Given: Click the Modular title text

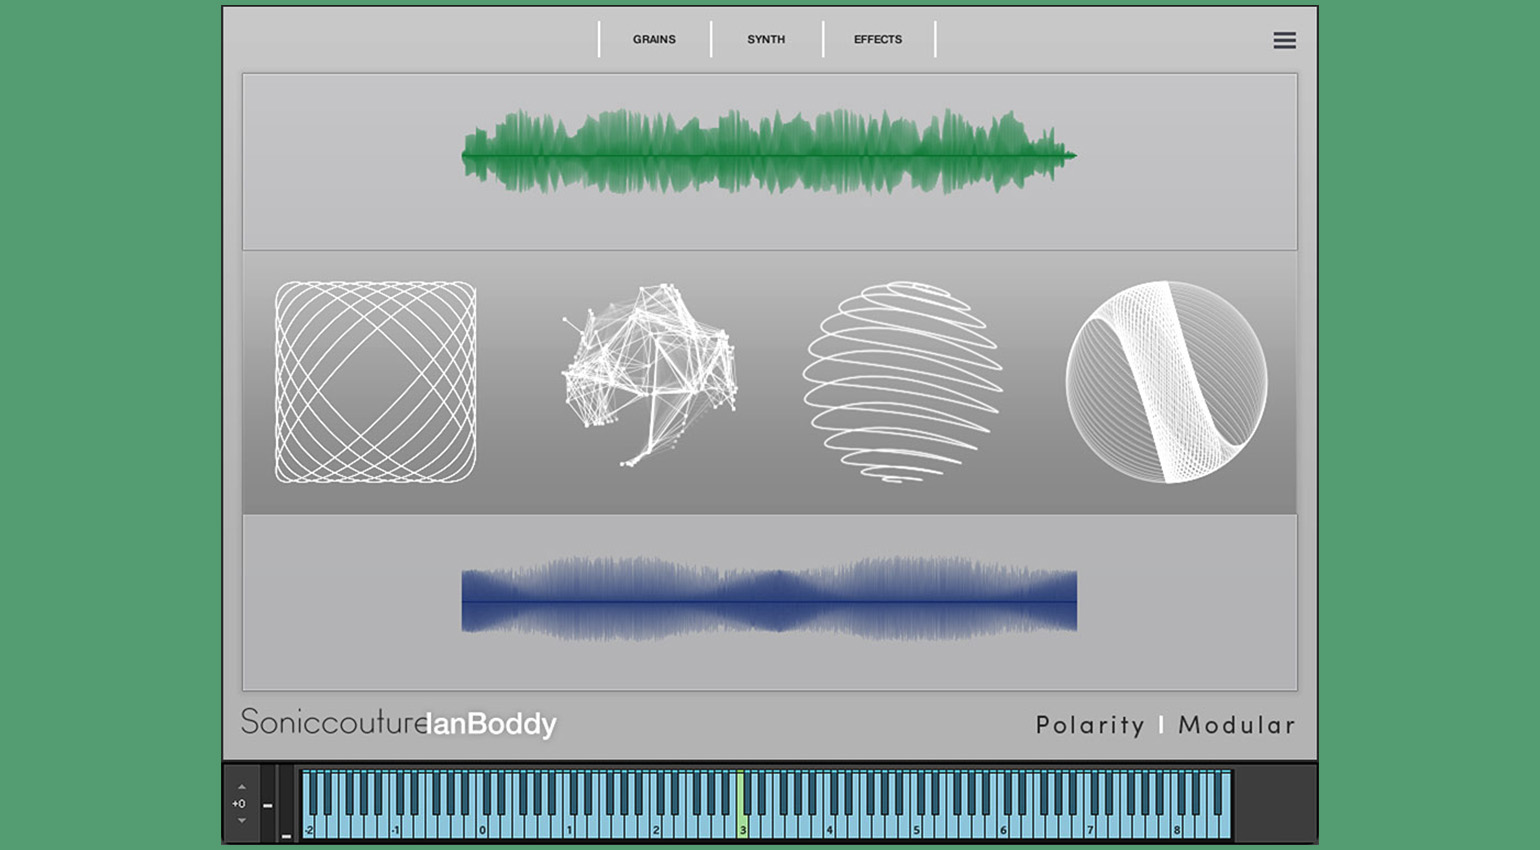Looking at the screenshot, I should tap(1236, 725).
